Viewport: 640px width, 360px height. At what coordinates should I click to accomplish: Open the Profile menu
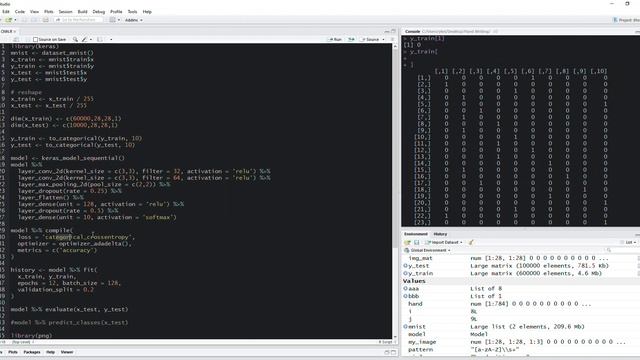(116, 12)
